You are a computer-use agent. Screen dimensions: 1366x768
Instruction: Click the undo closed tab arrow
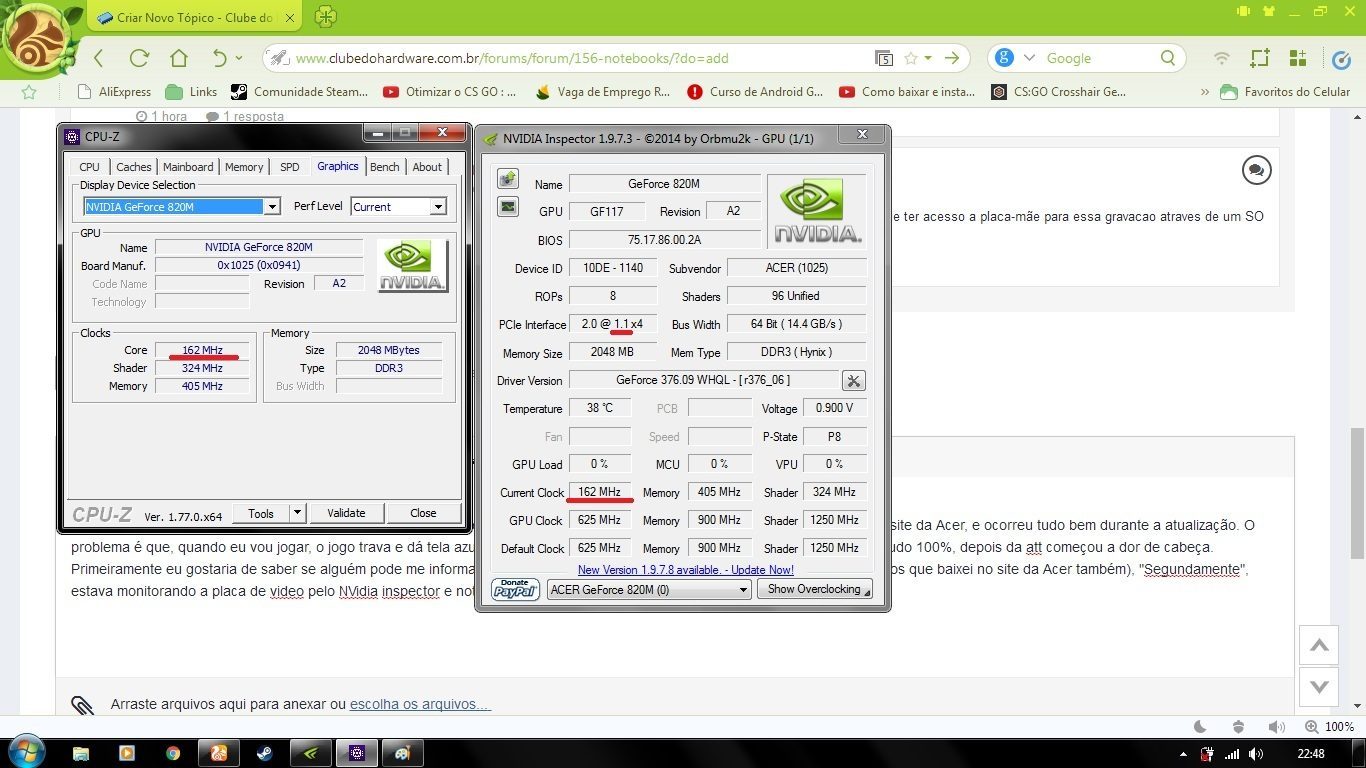pos(220,58)
